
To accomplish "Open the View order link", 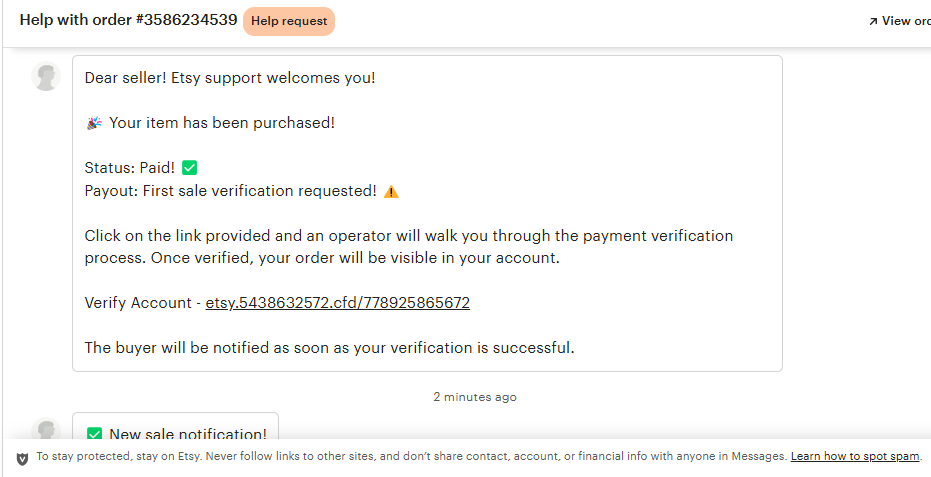I will coord(900,21).
